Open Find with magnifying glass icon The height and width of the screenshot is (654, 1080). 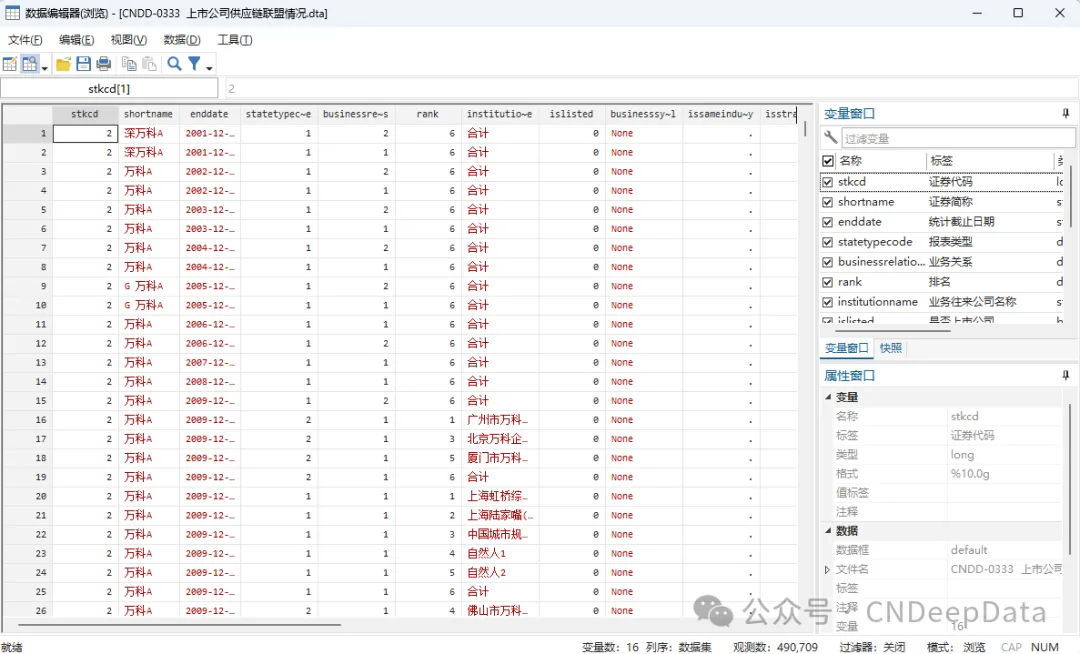[174, 64]
